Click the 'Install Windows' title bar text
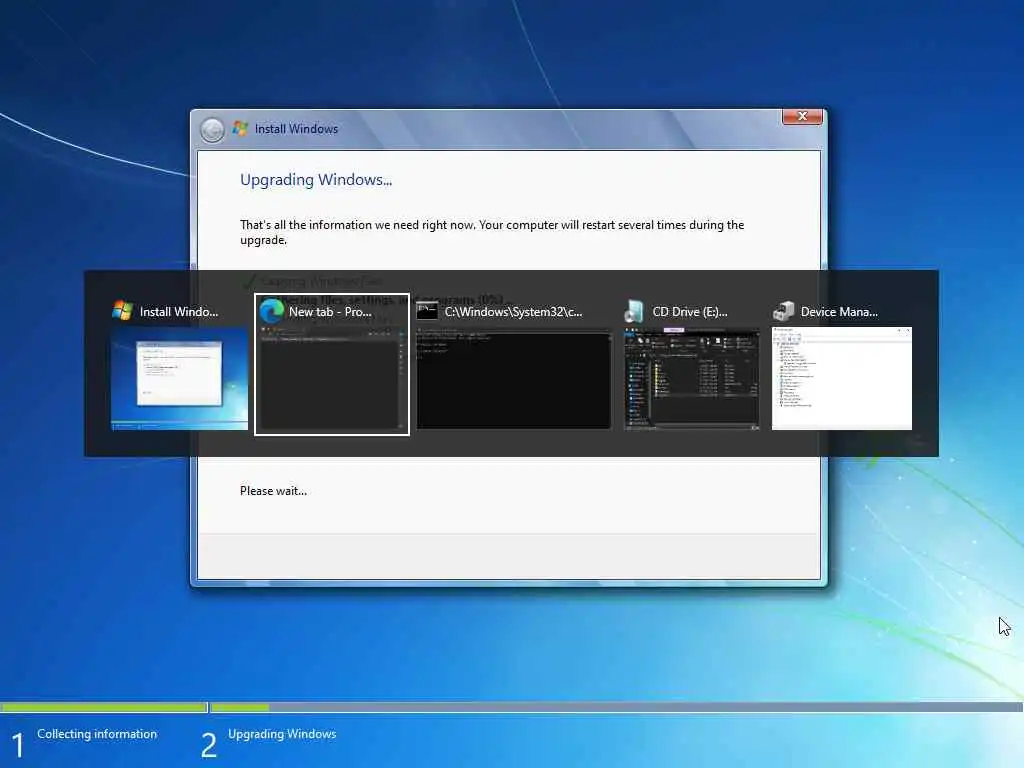 tap(296, 129)
